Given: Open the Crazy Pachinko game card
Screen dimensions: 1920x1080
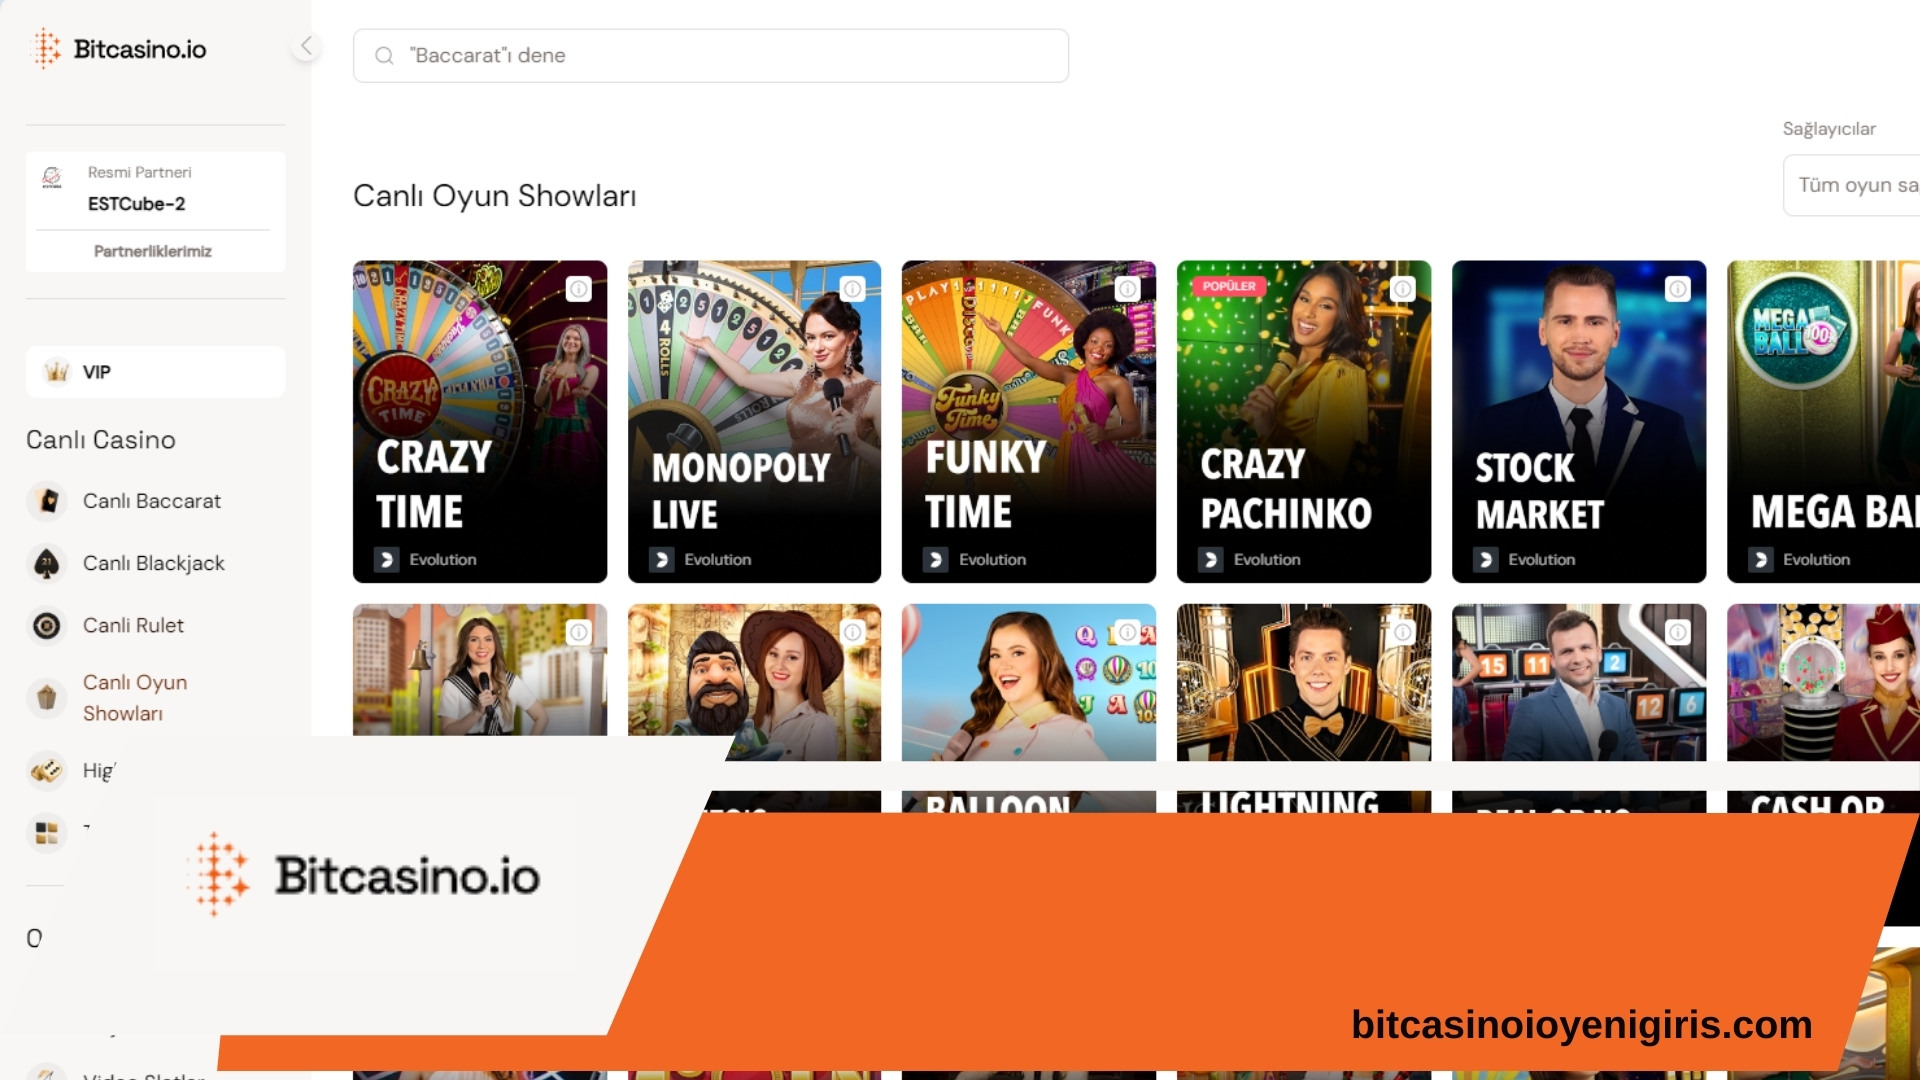Looking at the screenshot, I should pyautogui.click(x=1304, y=421).
